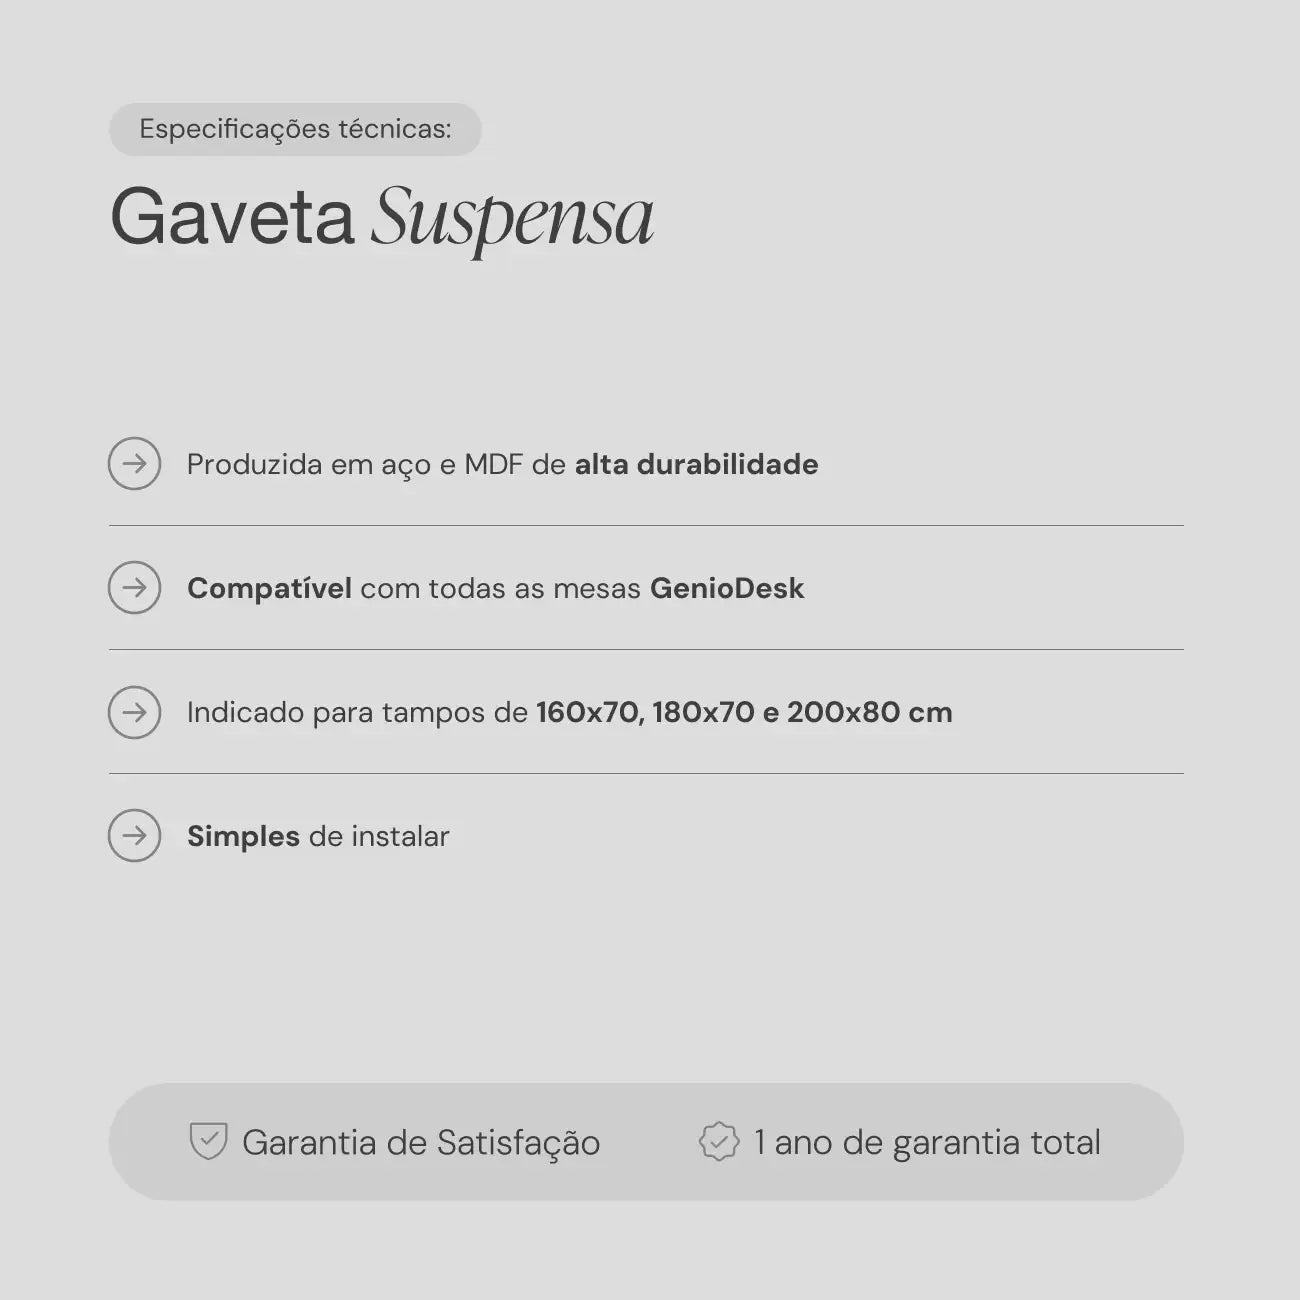Click the arrow icon beside "Compatível"

[134, 588]
